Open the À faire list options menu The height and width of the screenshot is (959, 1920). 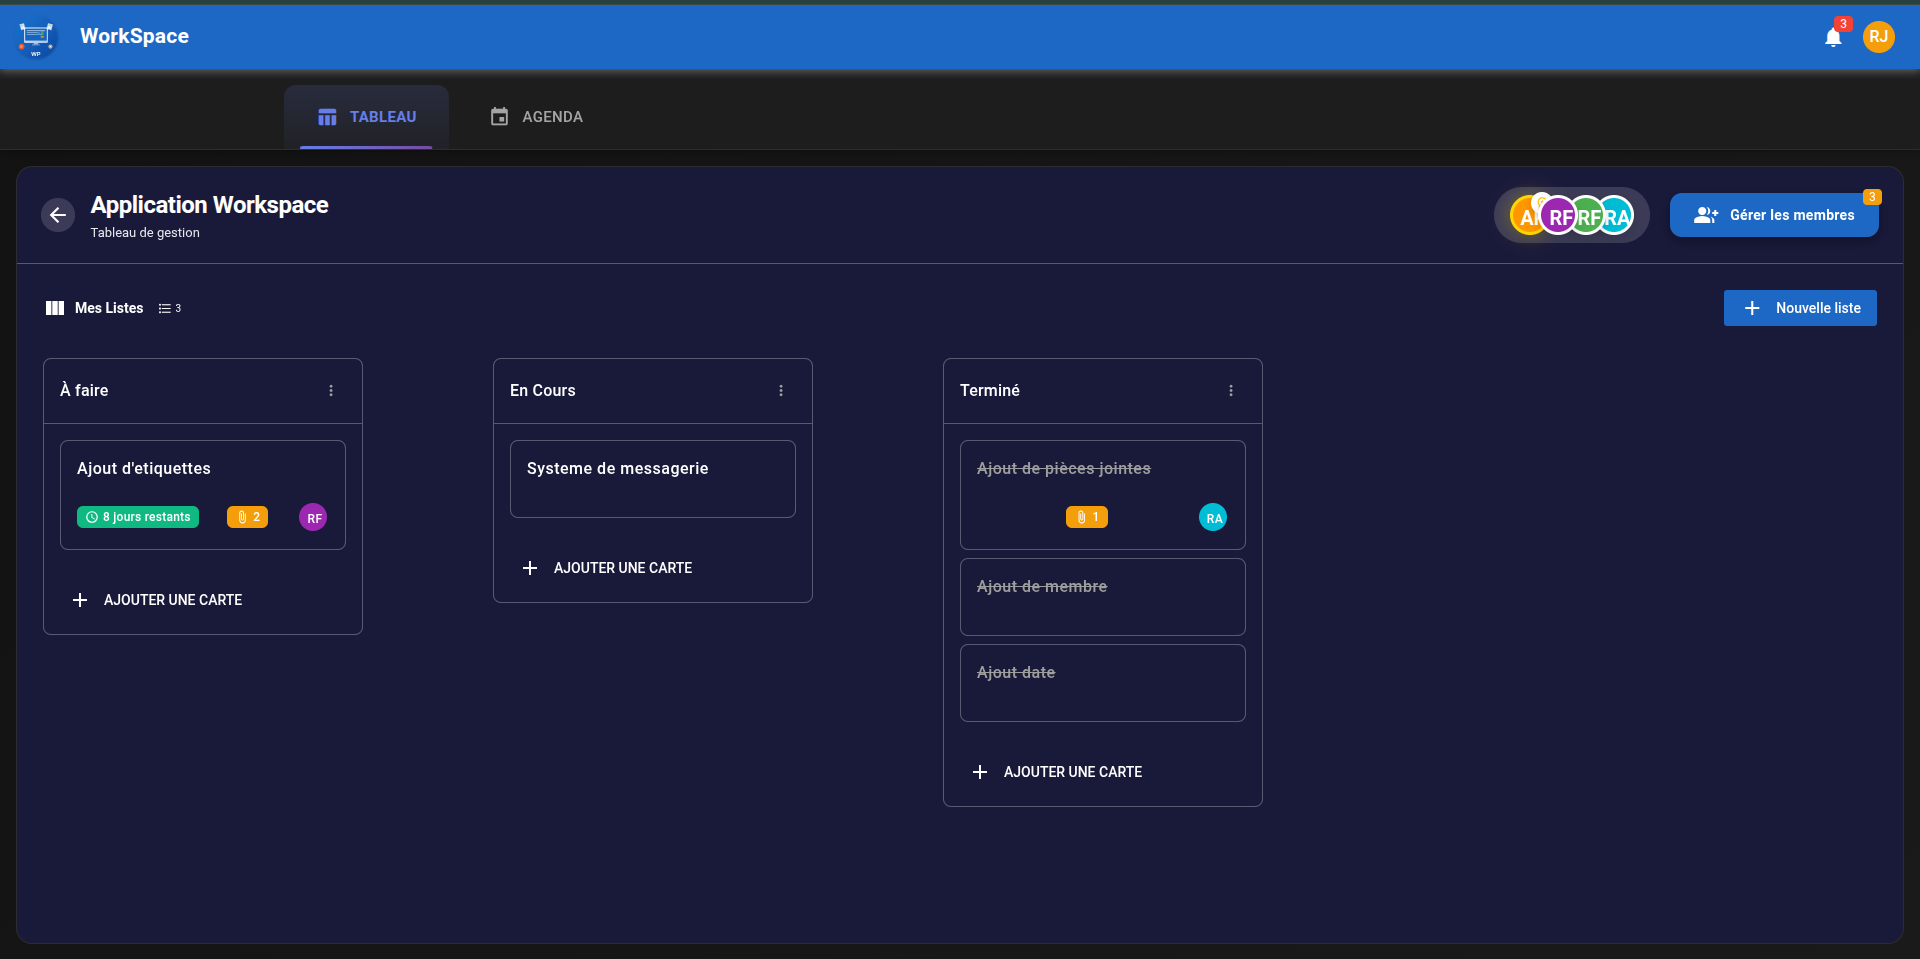331,391
